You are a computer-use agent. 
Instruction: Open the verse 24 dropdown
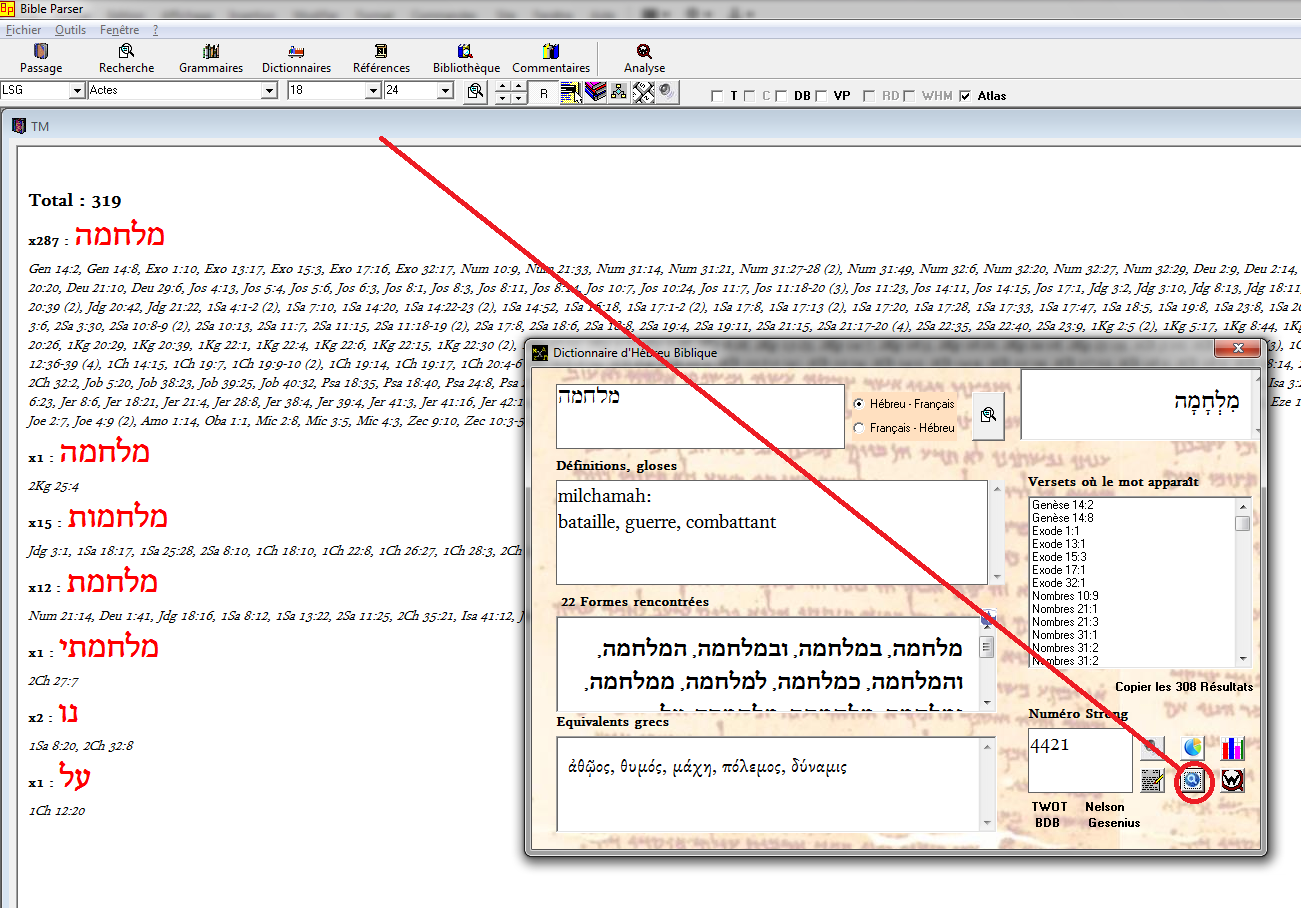tap(445, 91)
